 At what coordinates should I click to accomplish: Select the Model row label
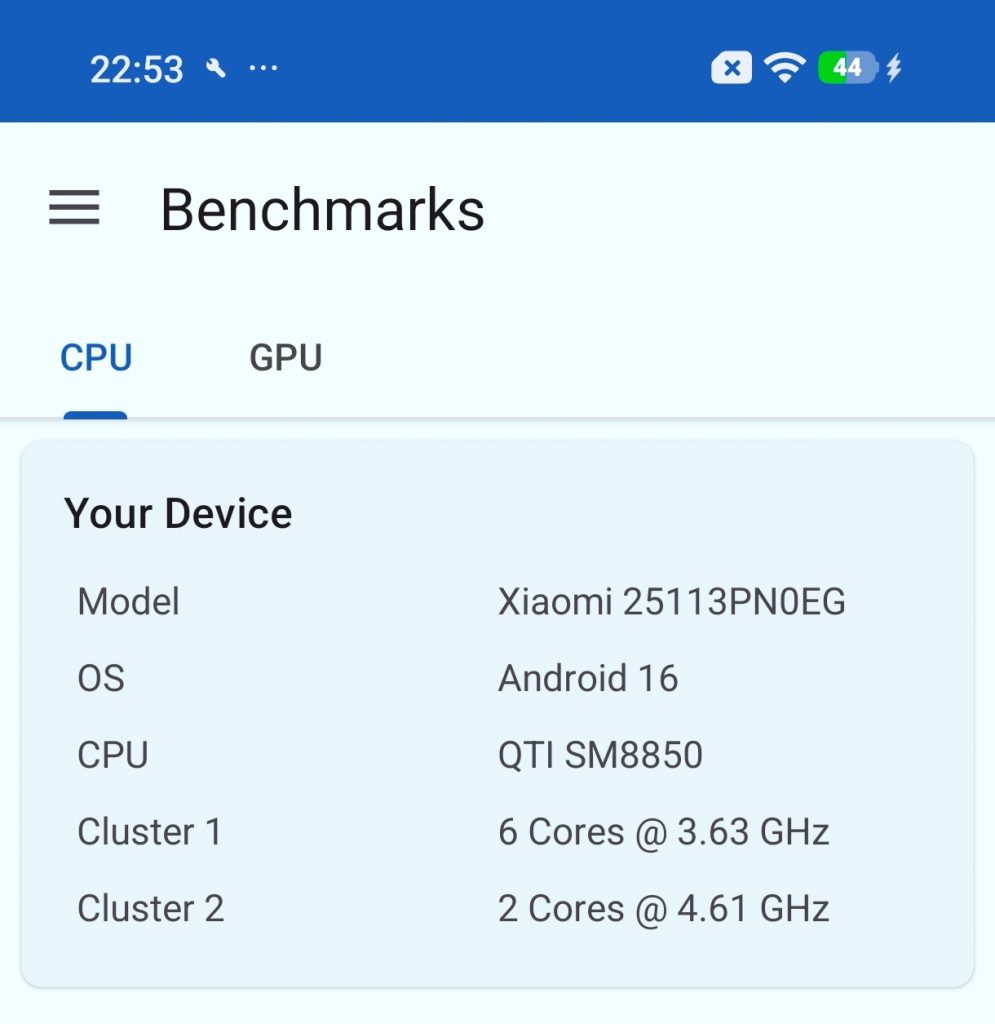click(128, 601)
